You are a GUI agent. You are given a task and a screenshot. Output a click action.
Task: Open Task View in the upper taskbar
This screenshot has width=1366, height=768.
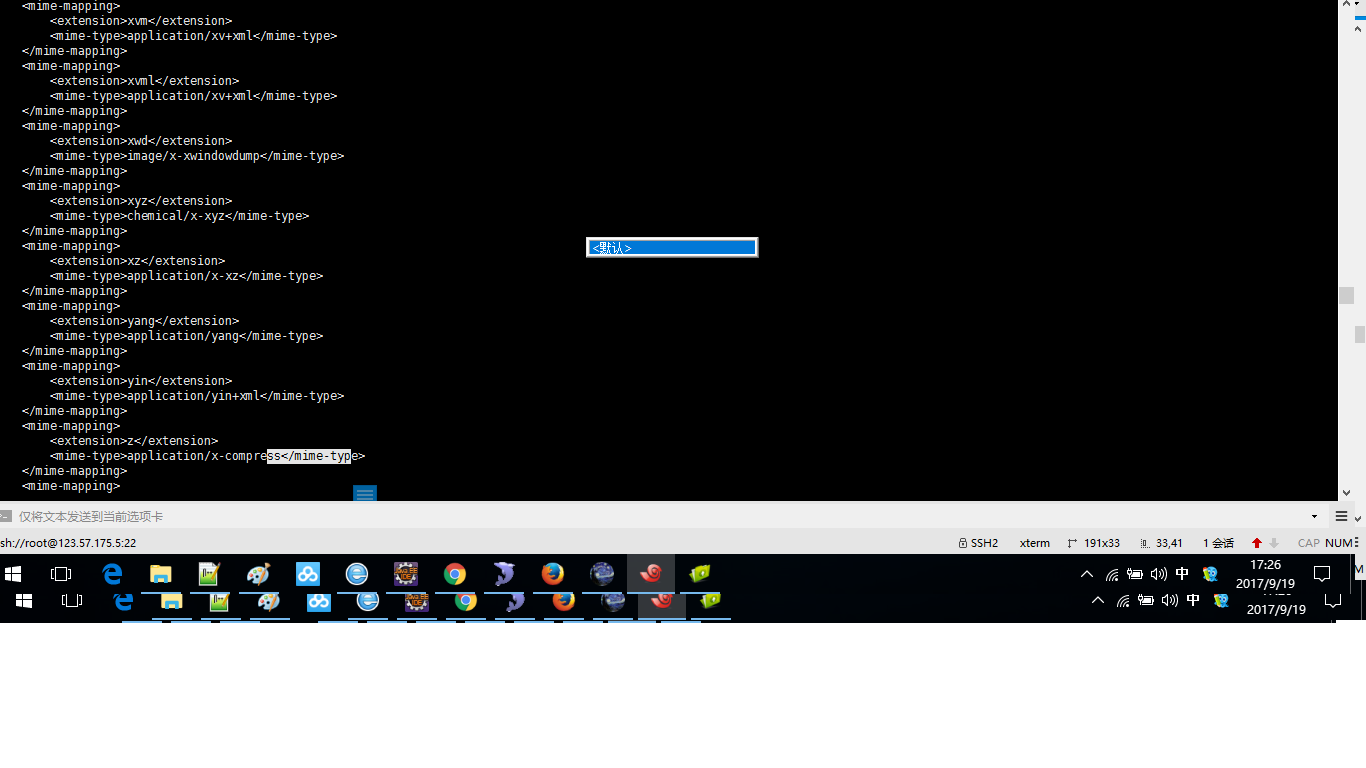tap(61, 574)
